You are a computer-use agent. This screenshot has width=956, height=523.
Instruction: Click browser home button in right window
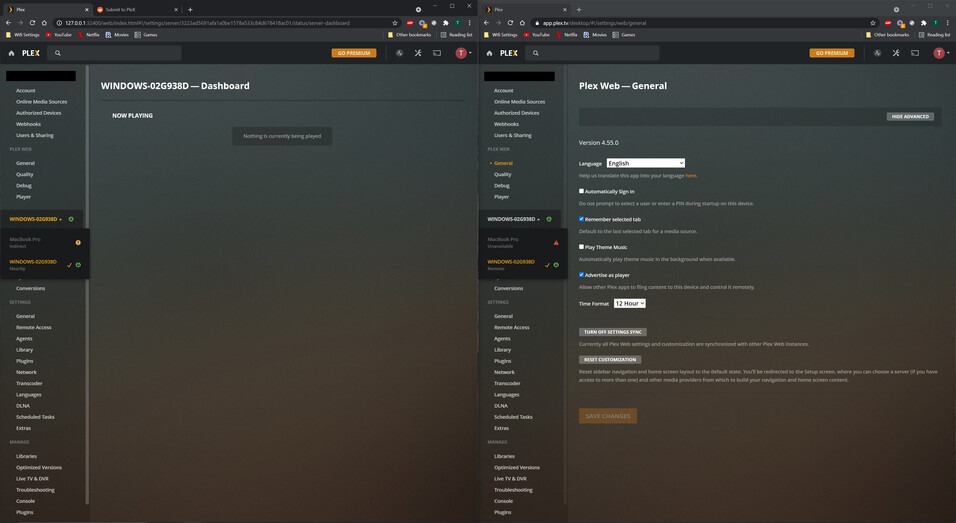coord(522,23)
